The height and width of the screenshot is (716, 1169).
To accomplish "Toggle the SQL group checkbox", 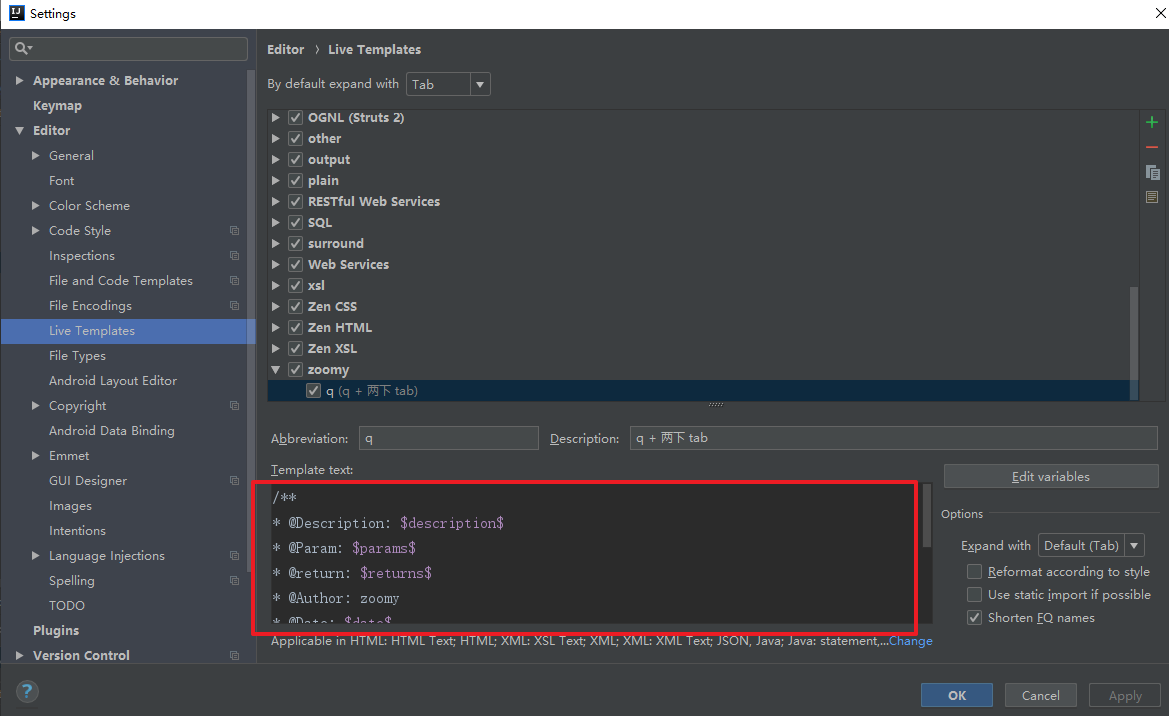I will coord(295,222).
